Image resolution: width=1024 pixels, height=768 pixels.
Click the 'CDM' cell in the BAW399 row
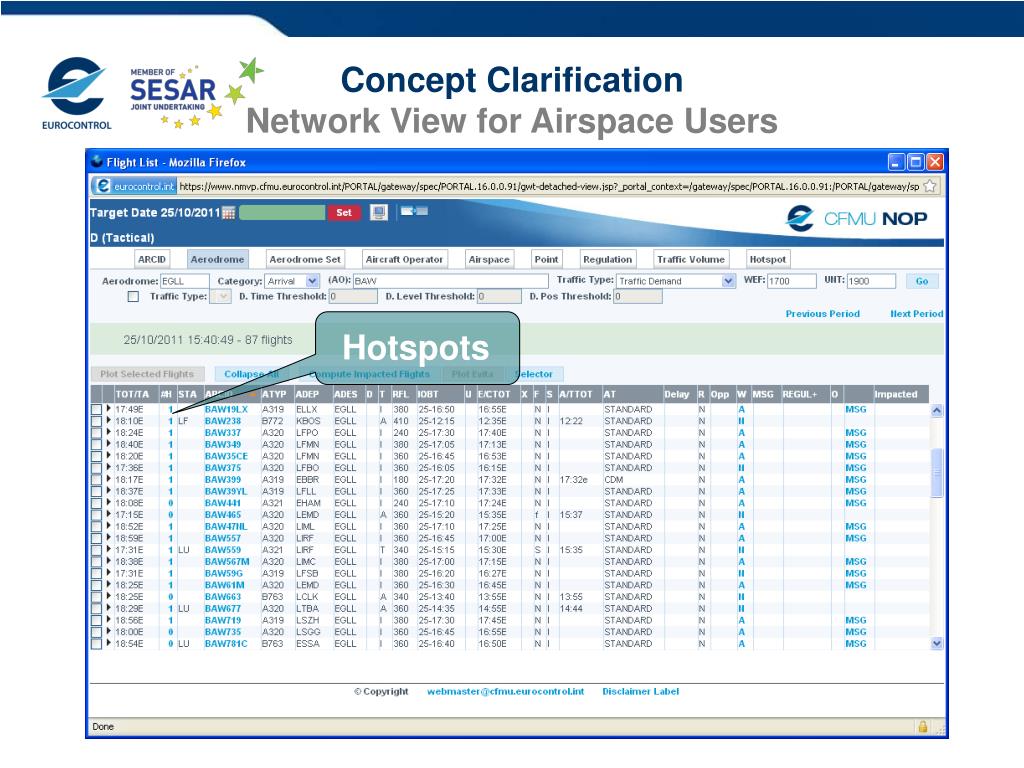614,480
